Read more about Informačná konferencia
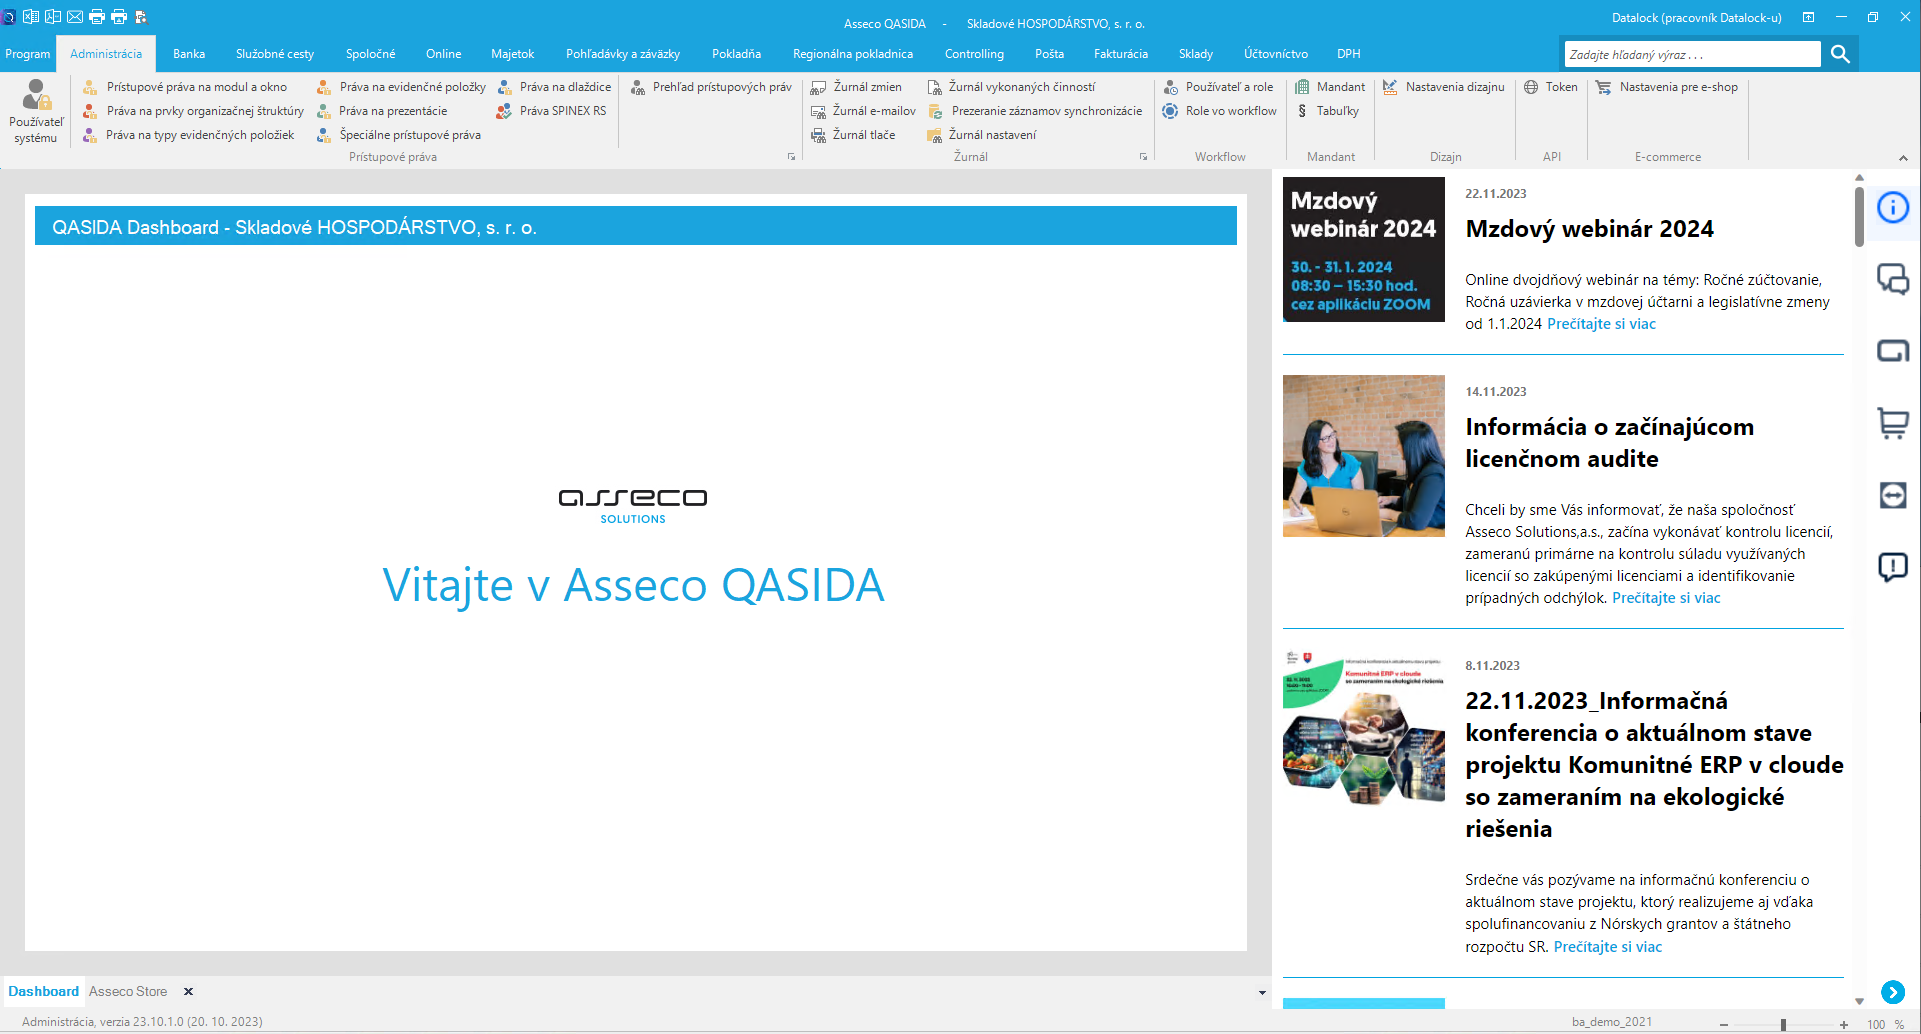1921x1034 pixels. coord(1608,947)
